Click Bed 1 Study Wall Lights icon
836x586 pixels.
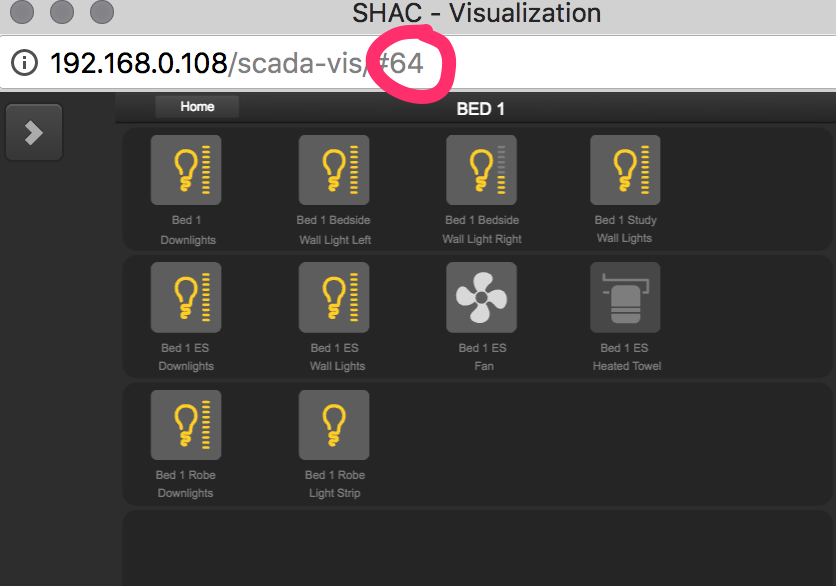[625, 170]
